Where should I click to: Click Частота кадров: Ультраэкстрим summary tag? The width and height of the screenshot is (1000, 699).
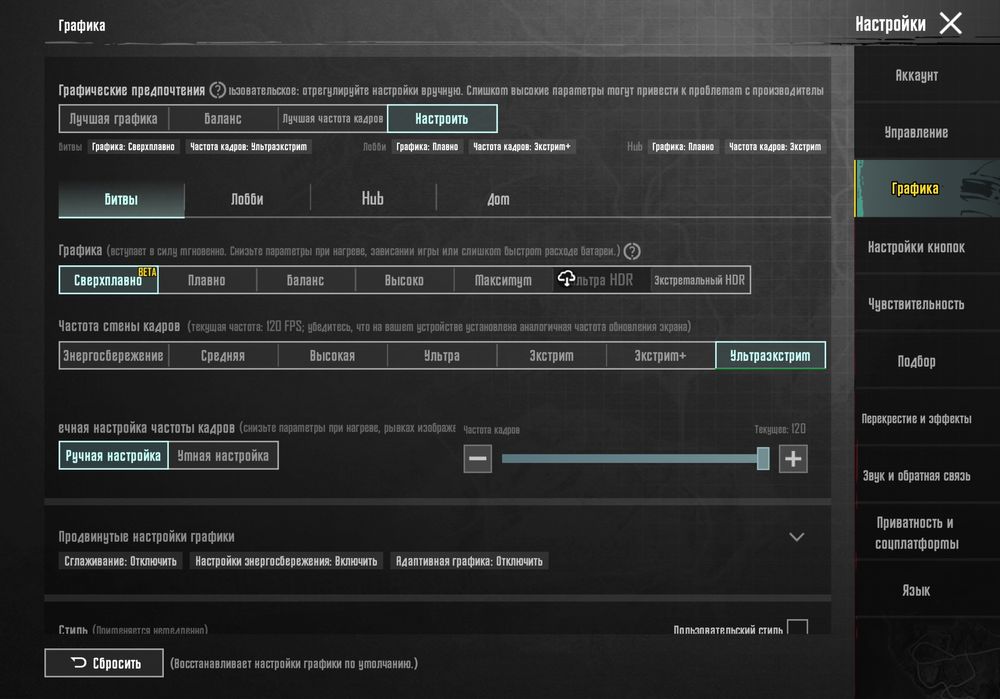click(x=249, y=147)
